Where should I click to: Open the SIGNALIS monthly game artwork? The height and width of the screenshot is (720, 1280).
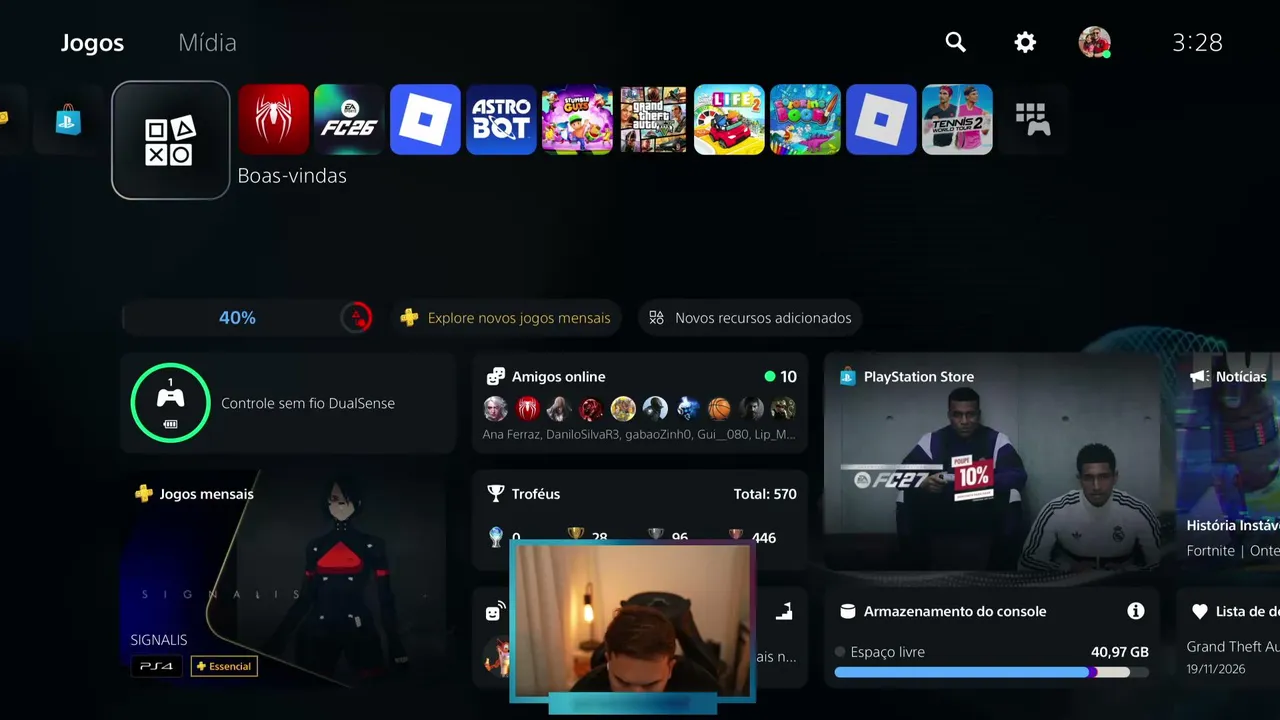click(x=288, y=579)
